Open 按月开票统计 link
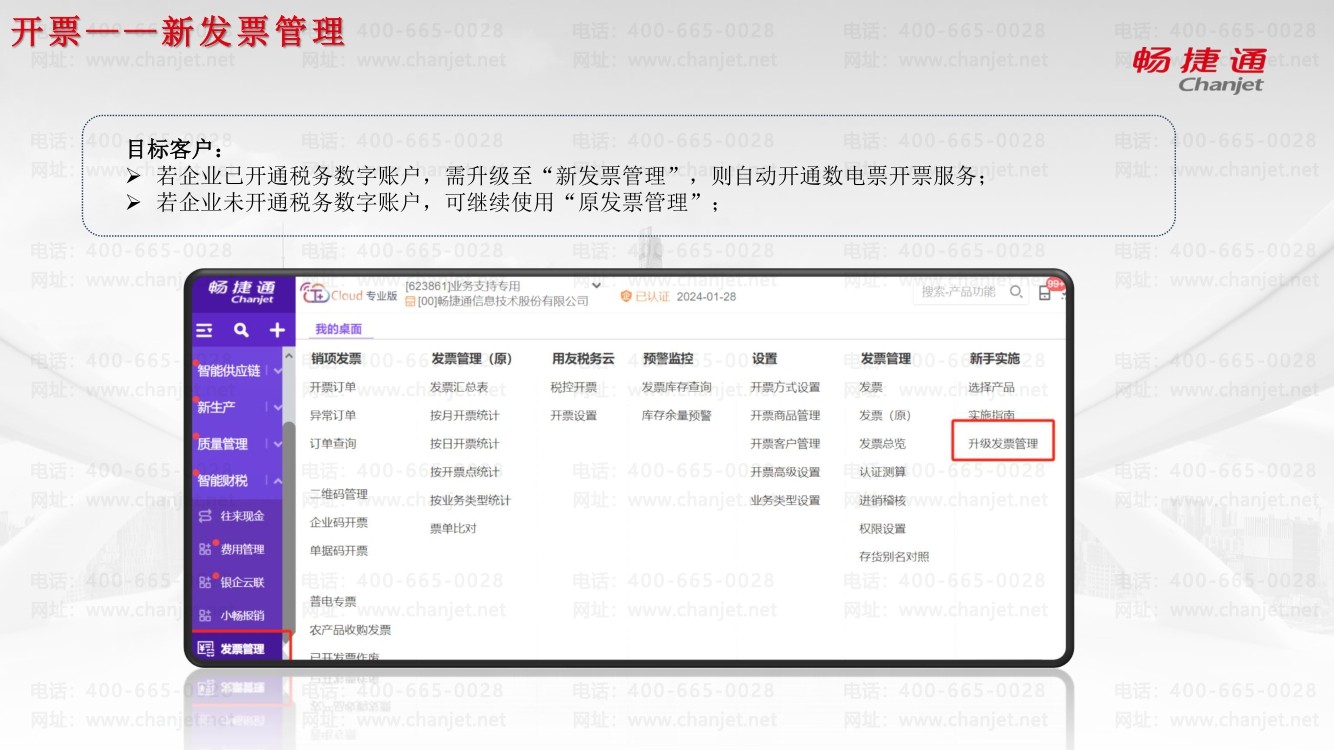Image resolution: width=1334 pixels, height=750 pixels. (x=465, y=415)
